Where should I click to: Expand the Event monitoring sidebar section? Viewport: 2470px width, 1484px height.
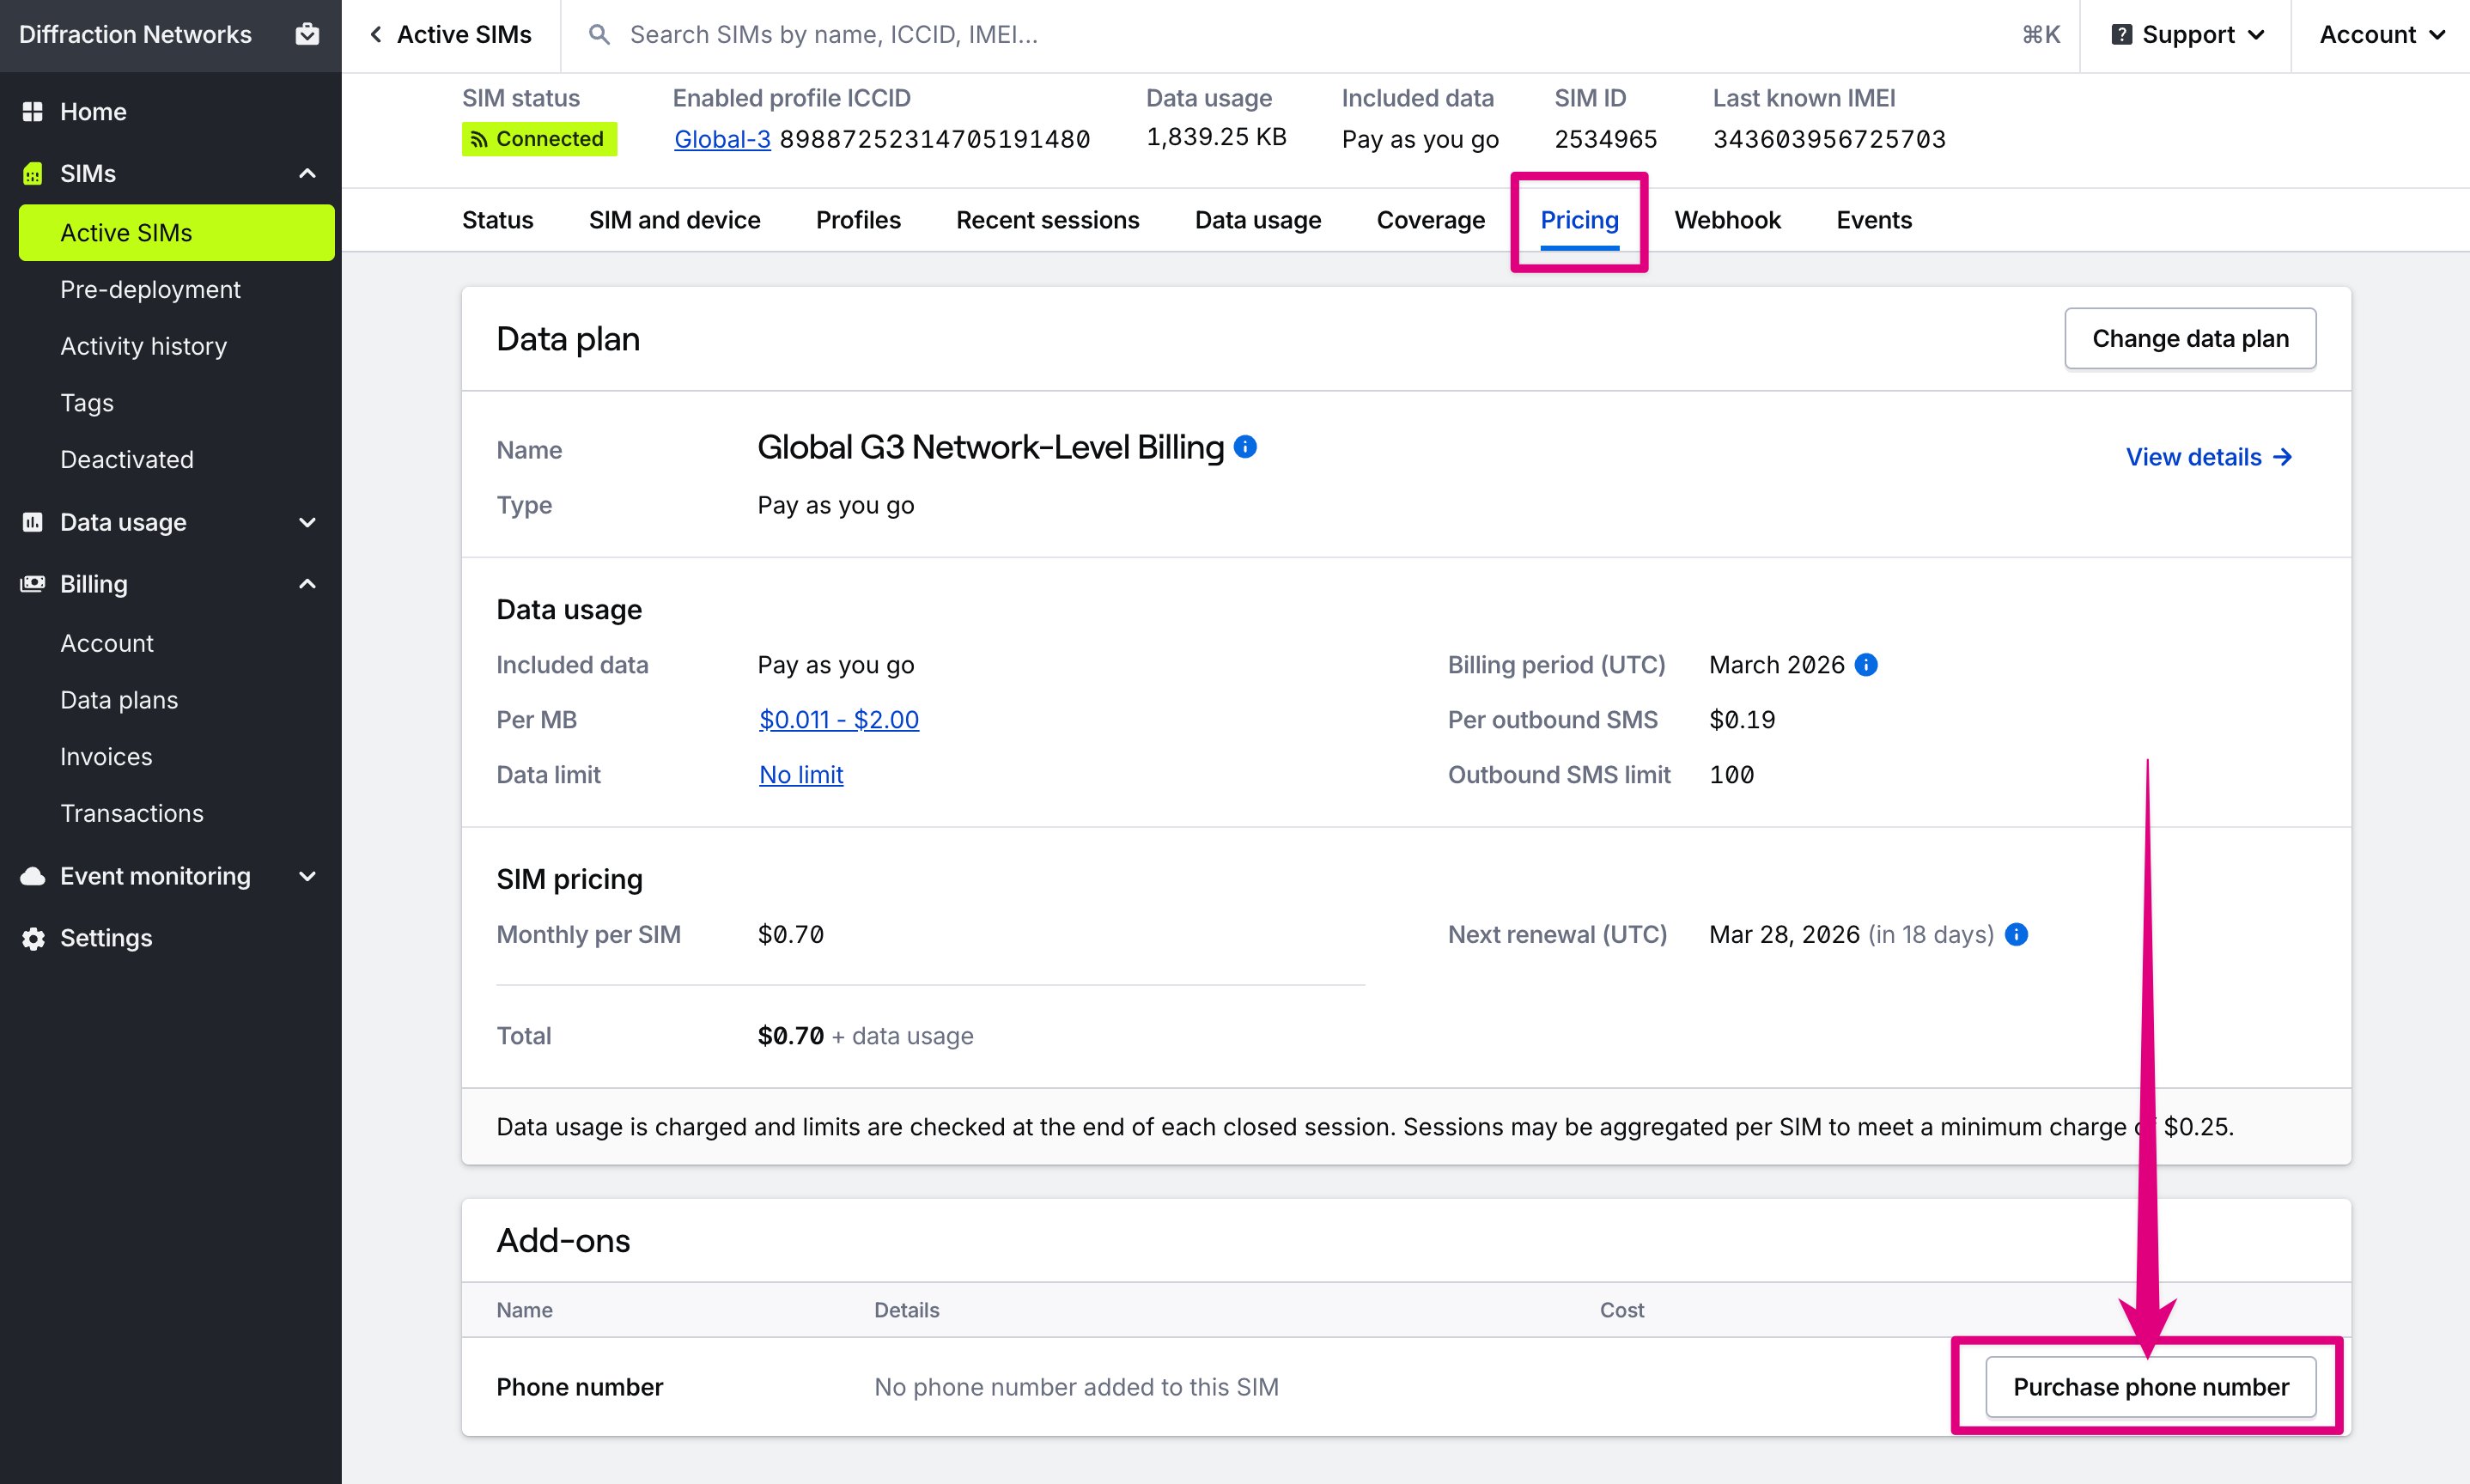pyautogui.click(x=307, y=876)
